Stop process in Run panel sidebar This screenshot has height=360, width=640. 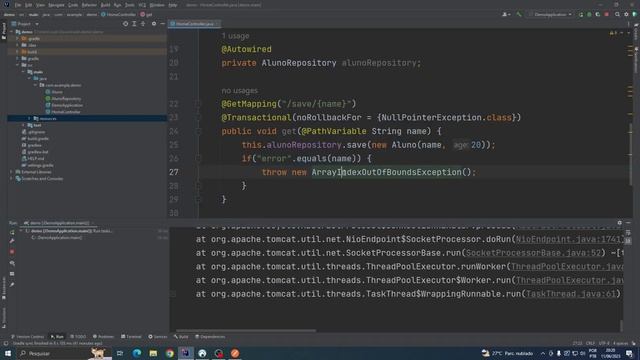point(12,252)
